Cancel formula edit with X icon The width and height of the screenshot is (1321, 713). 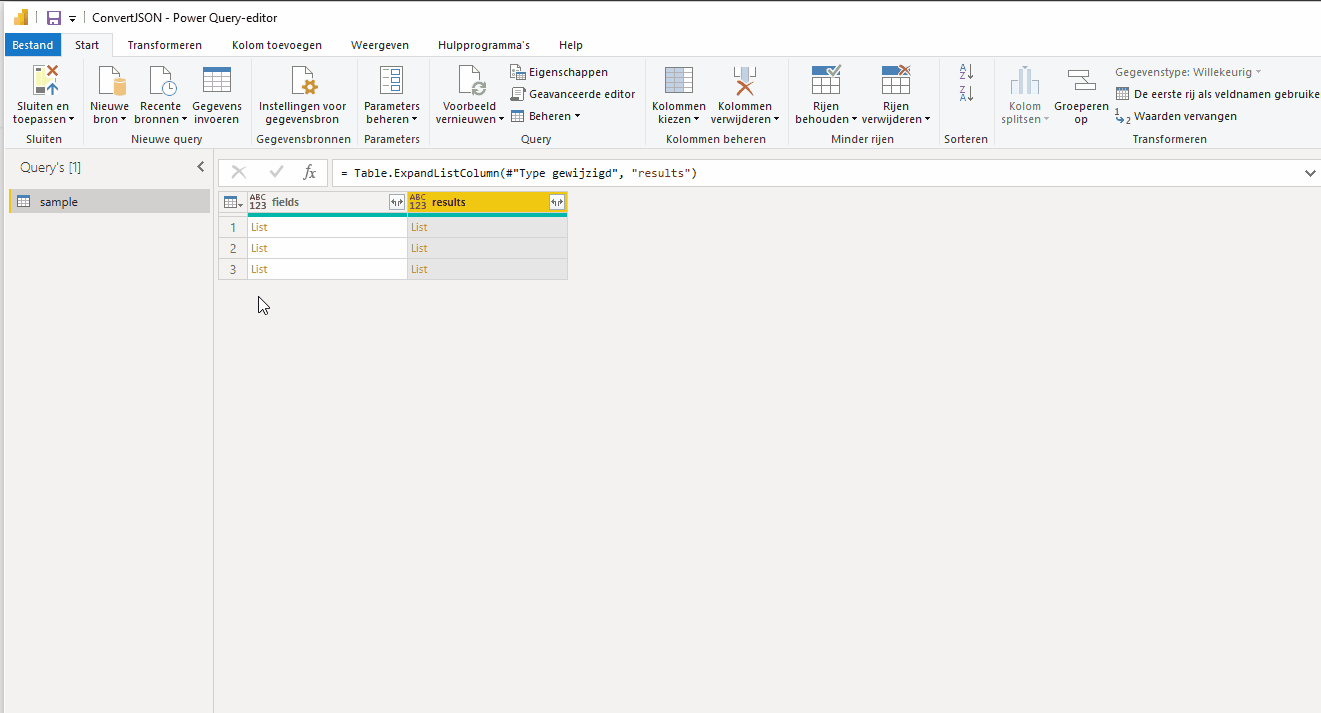coord(238,172)
